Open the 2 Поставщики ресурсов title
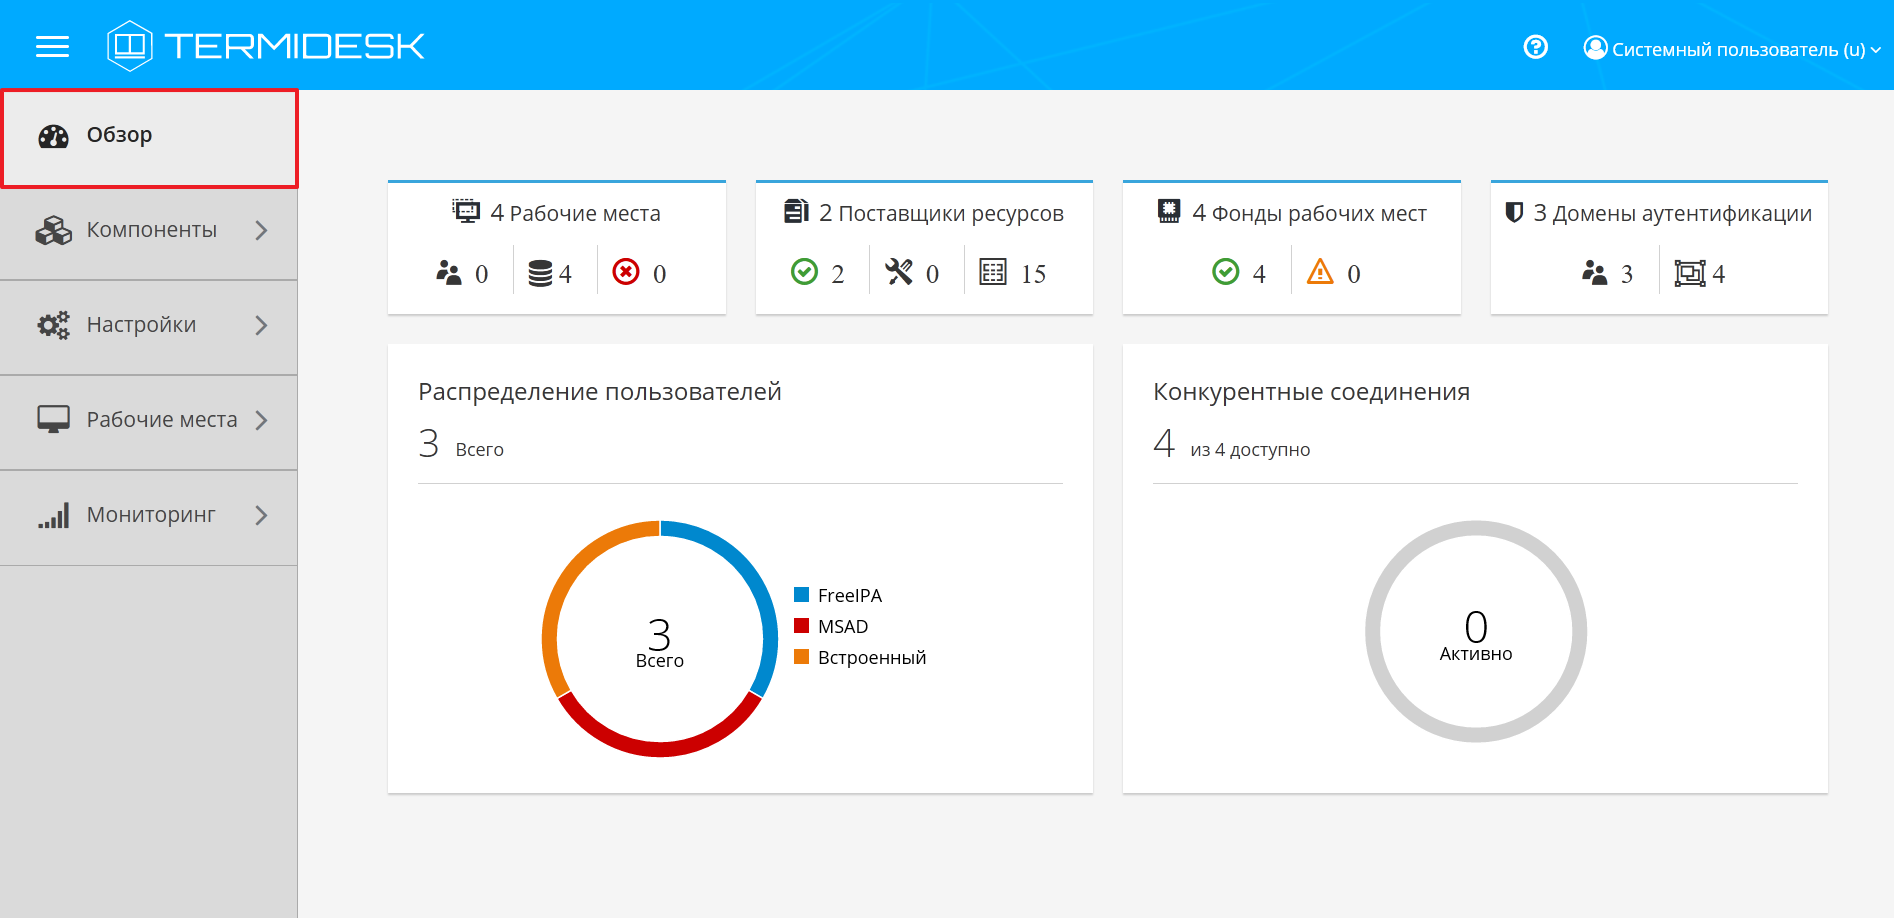Viewport: 1894px width, 918px height. [x=940, y=213]
